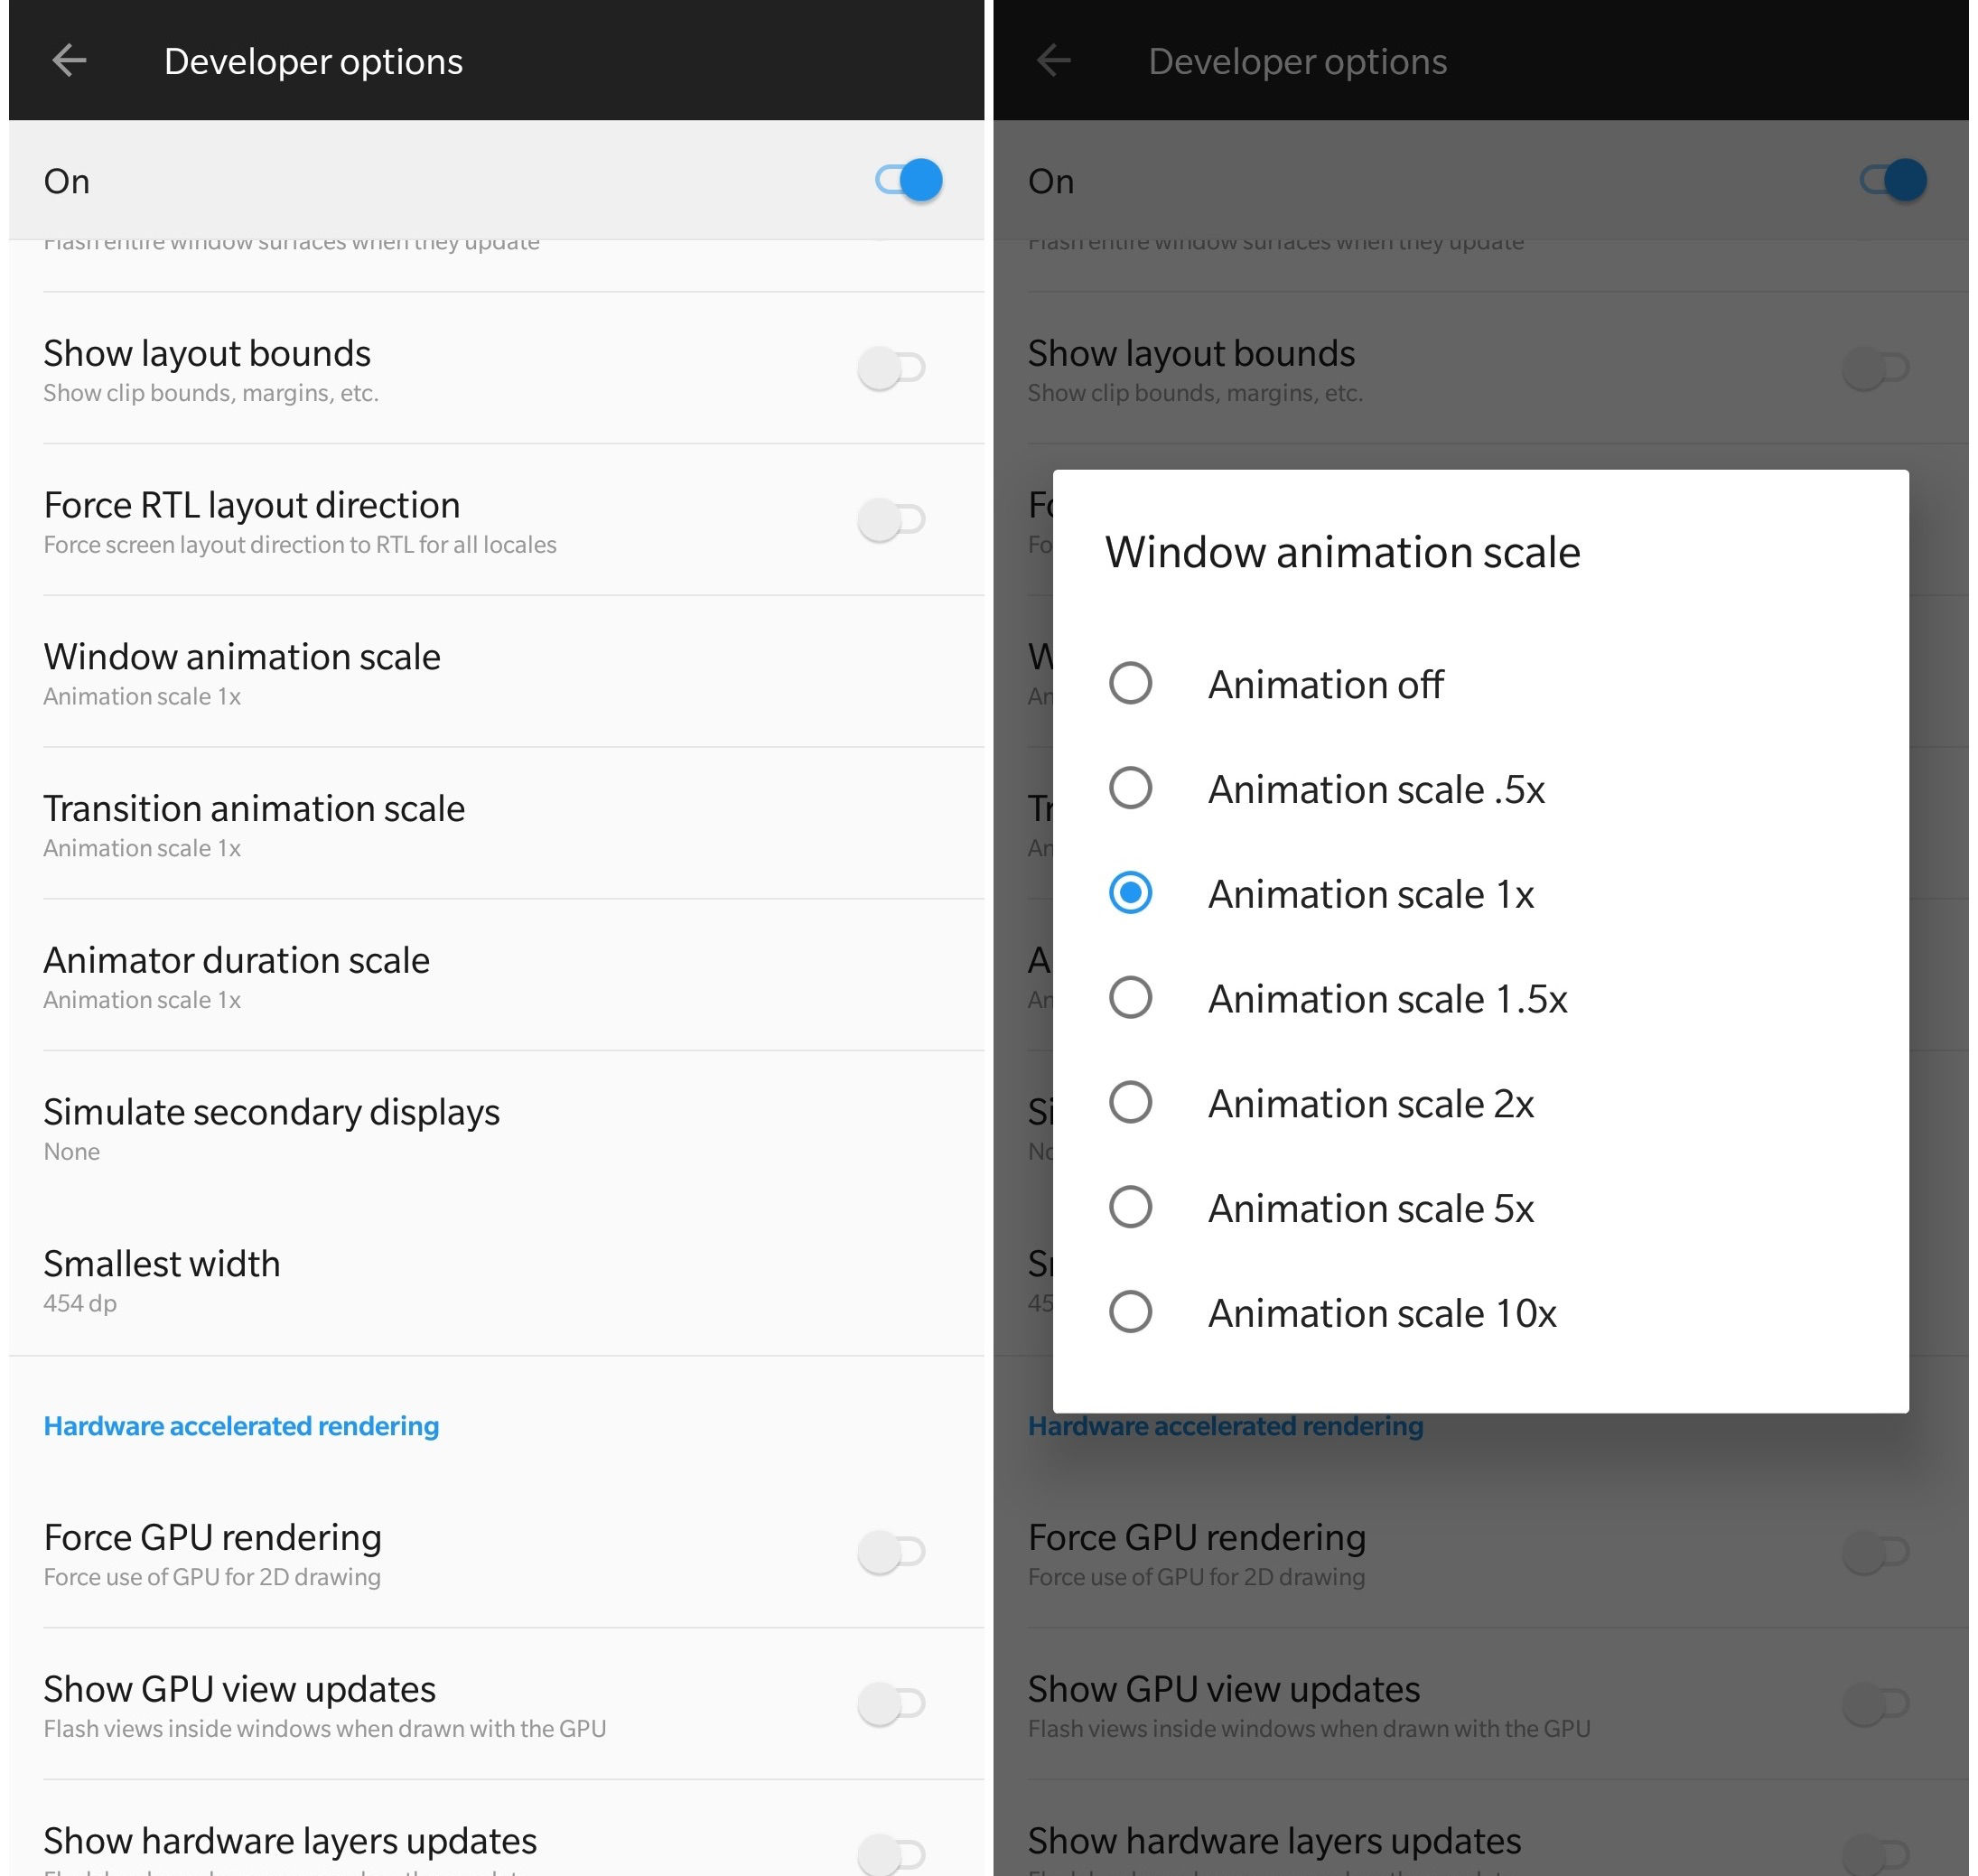The image size is (1978, 1876).
Task: Open Window animation scale setting in left screen
Action: tap(497, 672)
